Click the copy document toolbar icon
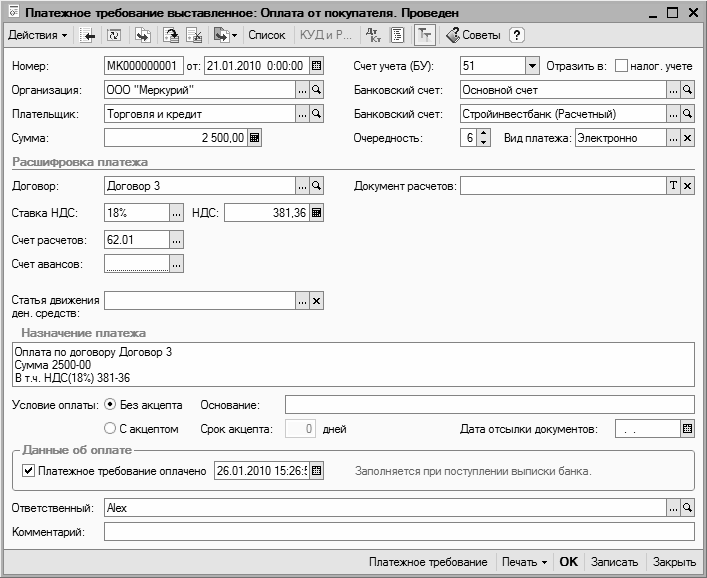The image size is (707, 578). point(142,35)
